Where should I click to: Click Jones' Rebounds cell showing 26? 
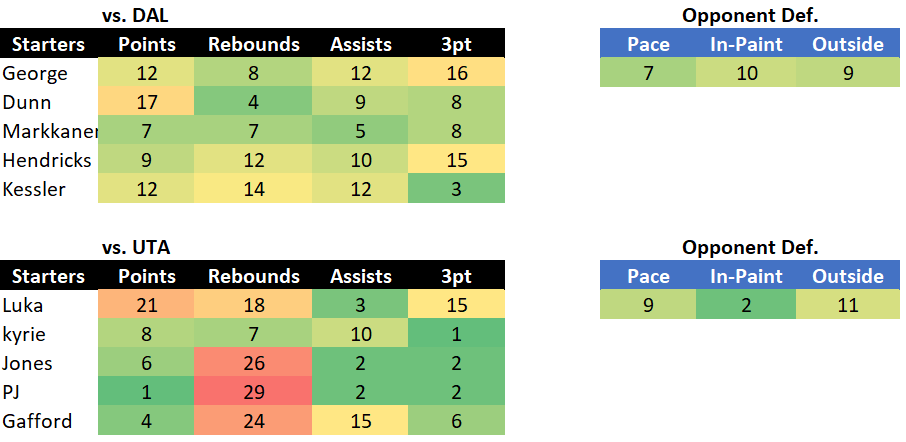pyautogui.click(x=254, y=362)
